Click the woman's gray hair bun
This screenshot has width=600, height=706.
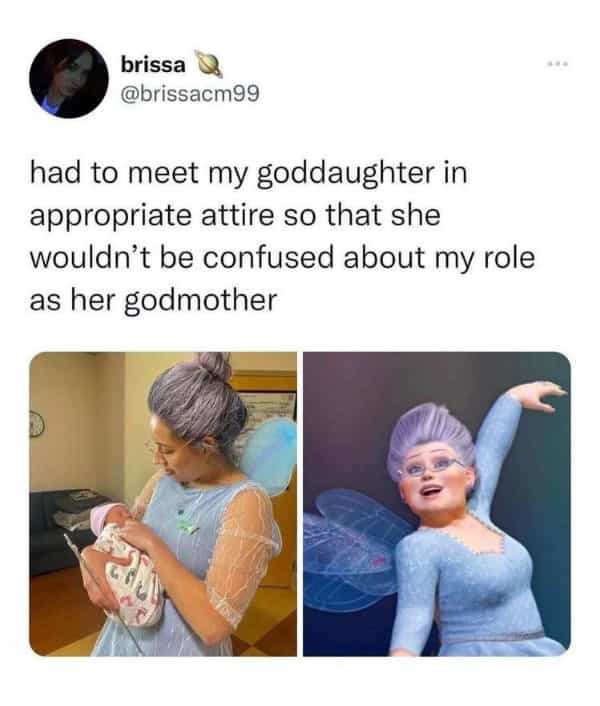[x=215, y=367]
